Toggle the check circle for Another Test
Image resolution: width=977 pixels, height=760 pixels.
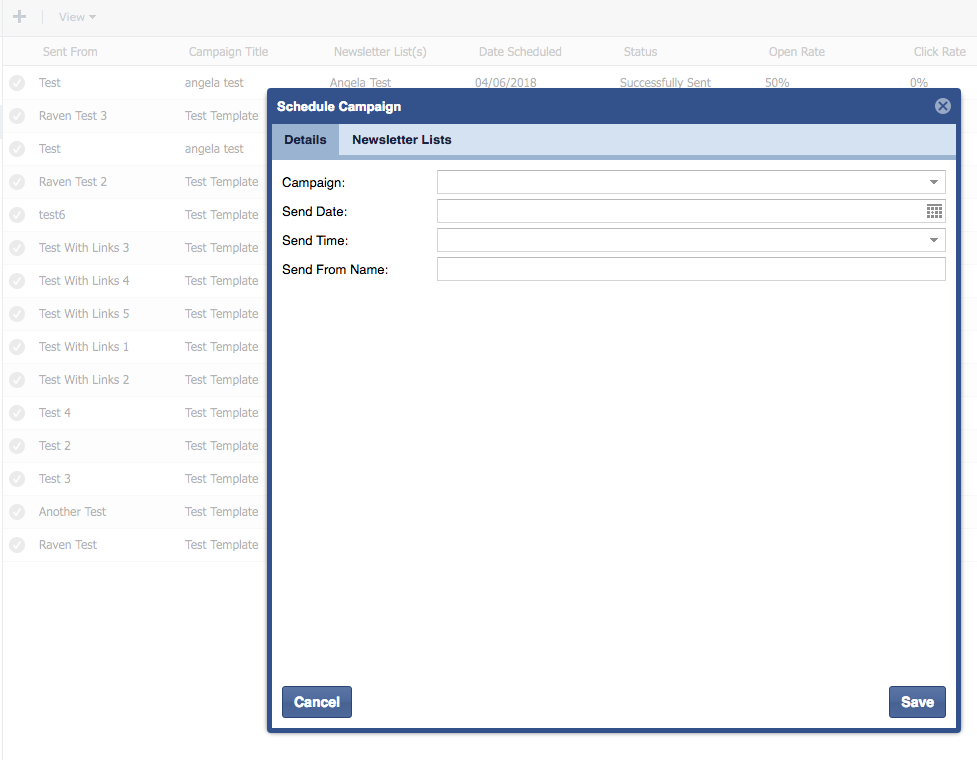click(x=17, y=512)
